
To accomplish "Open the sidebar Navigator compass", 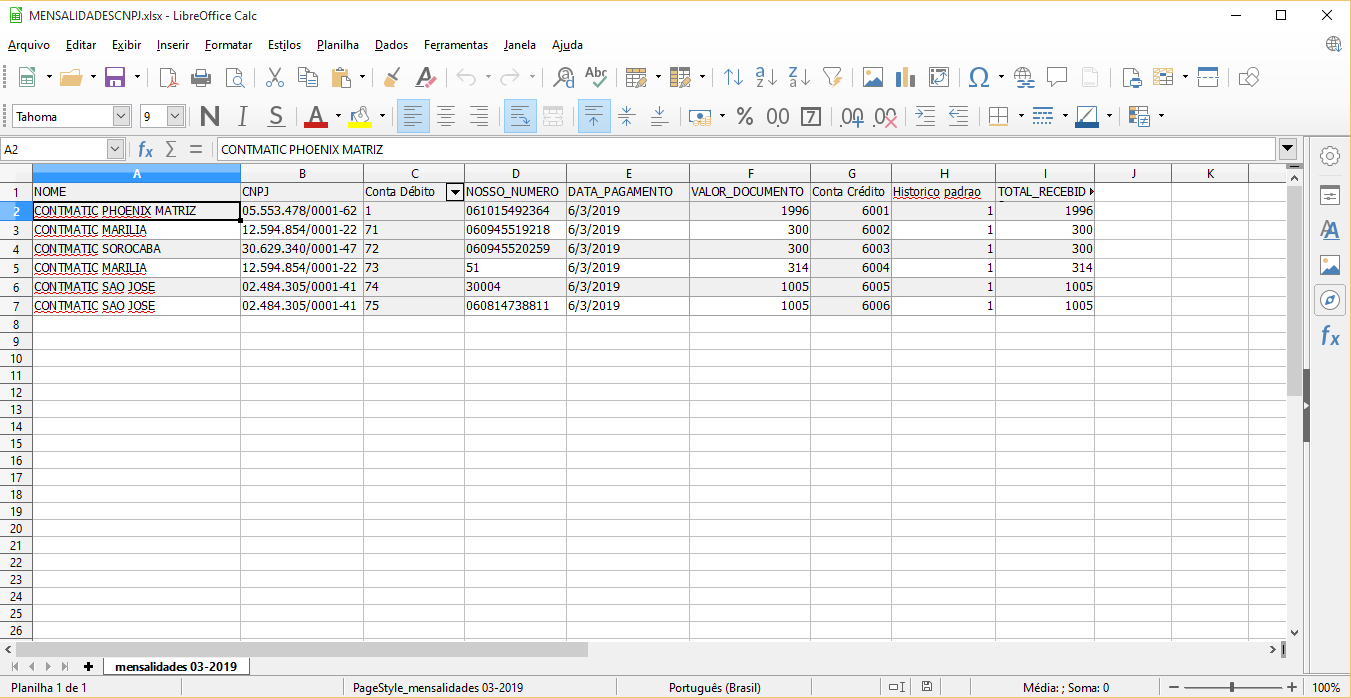I will point(1329,299).
